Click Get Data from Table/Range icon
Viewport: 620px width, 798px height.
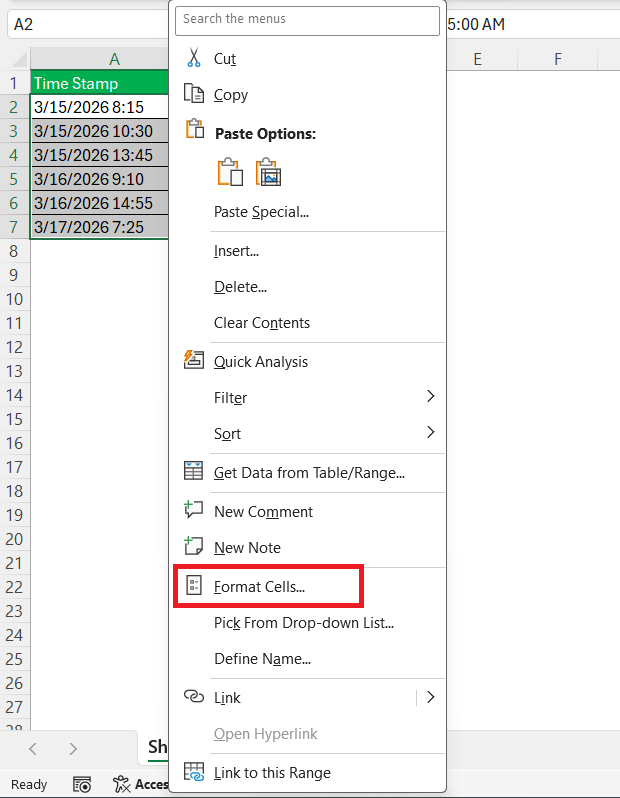[x=194, y=472]
